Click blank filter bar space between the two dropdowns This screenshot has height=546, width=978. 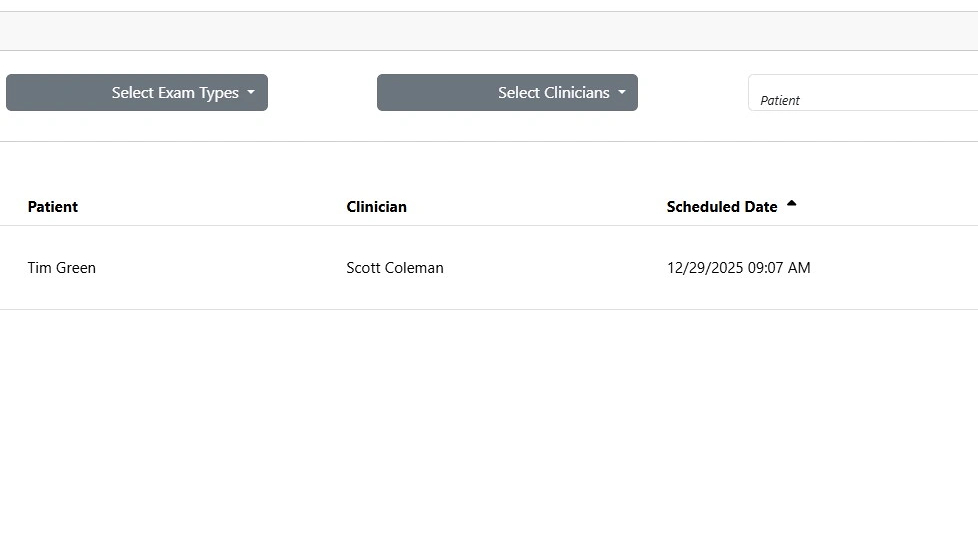(x=322, y=93)
